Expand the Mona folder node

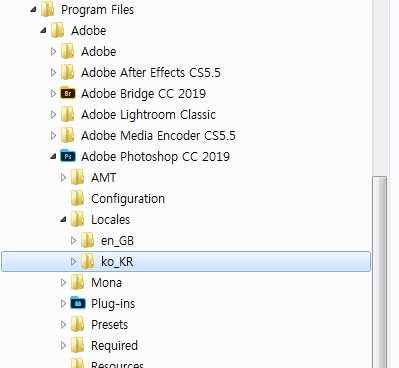coord(63,282)
